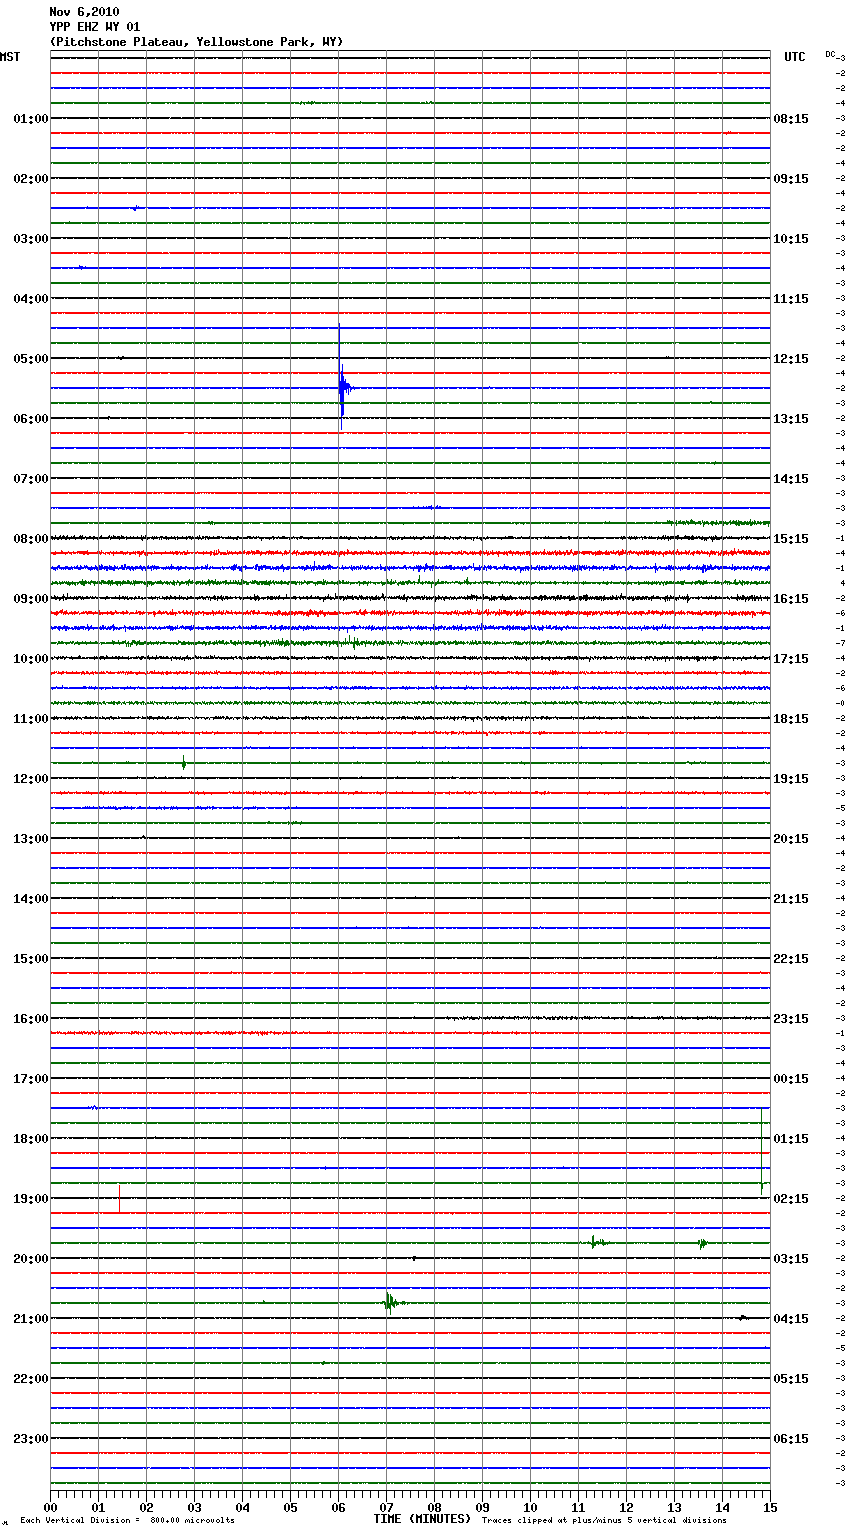Screen dimensions: 850x1534
Task: Click minute "05" on the bottom axis
Action: [290, 1507]
